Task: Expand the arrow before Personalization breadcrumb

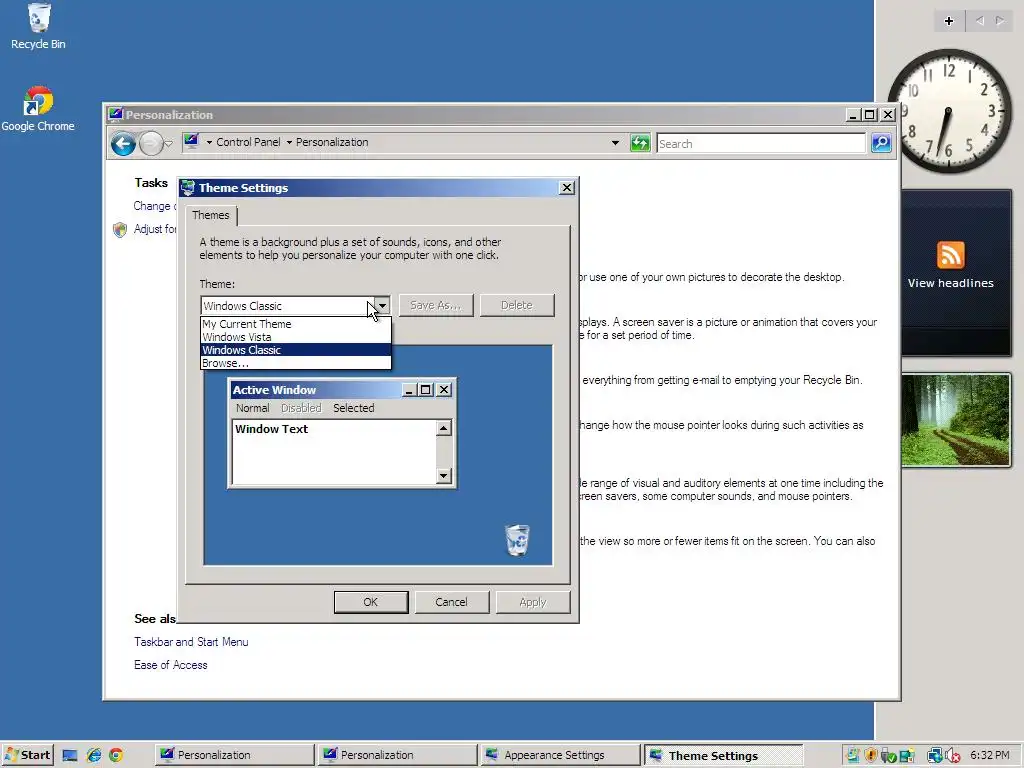Action: tap(289, 142)
